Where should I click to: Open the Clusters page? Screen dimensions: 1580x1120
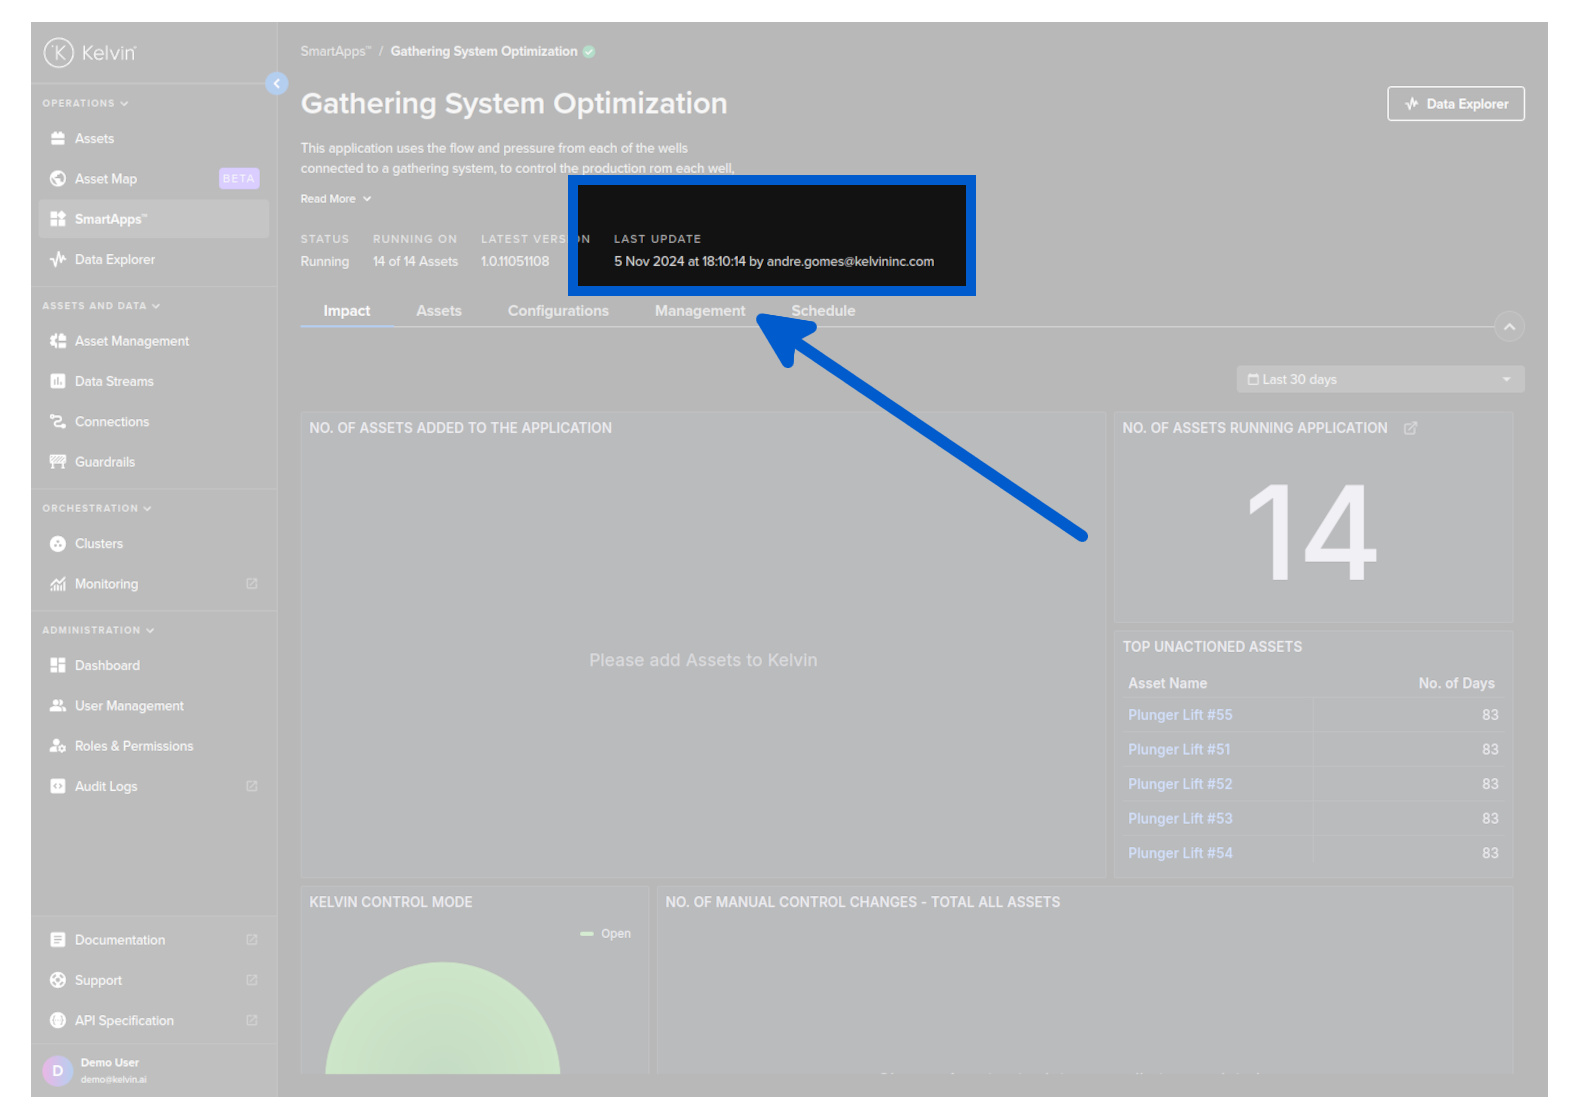tap(98, 544)
